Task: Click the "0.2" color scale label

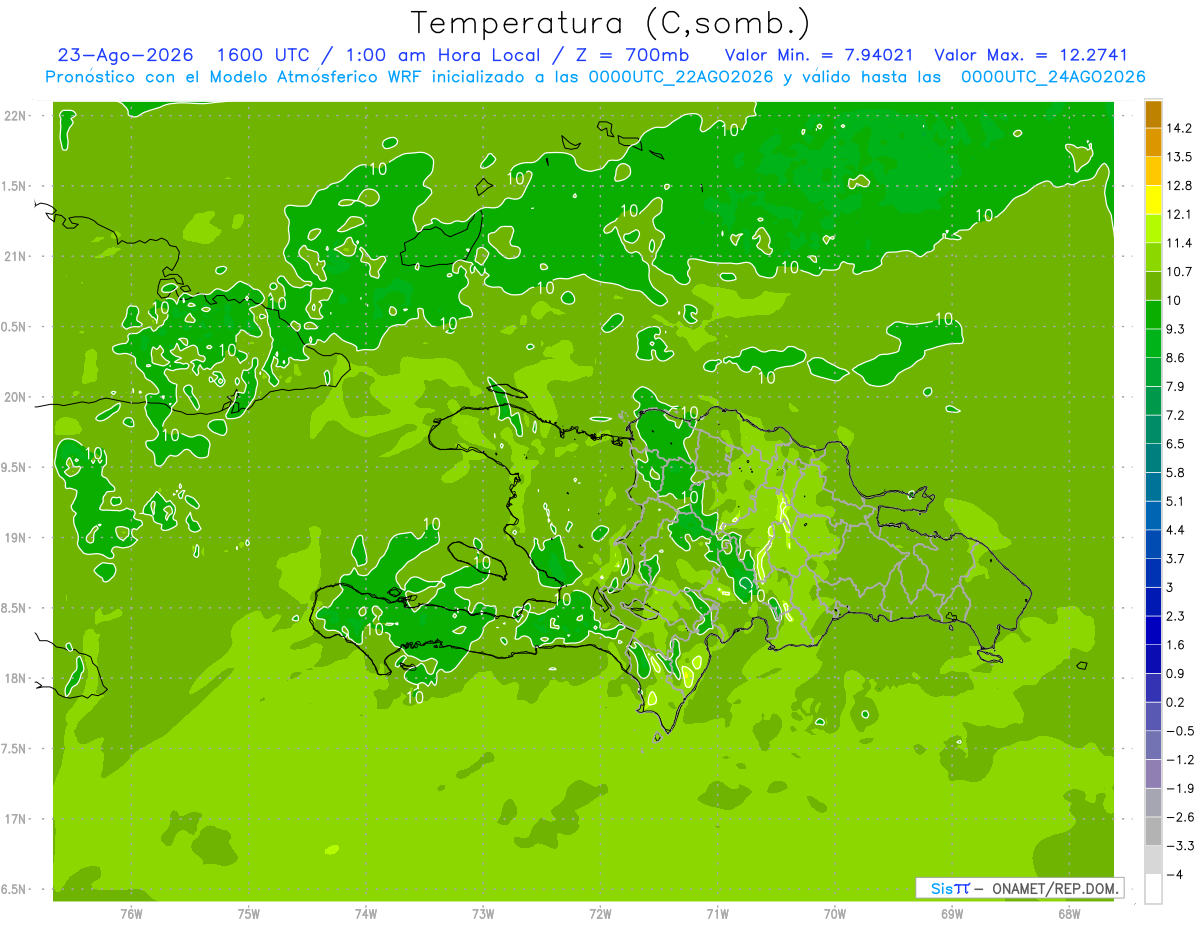Action: (x=1175, y=702)
